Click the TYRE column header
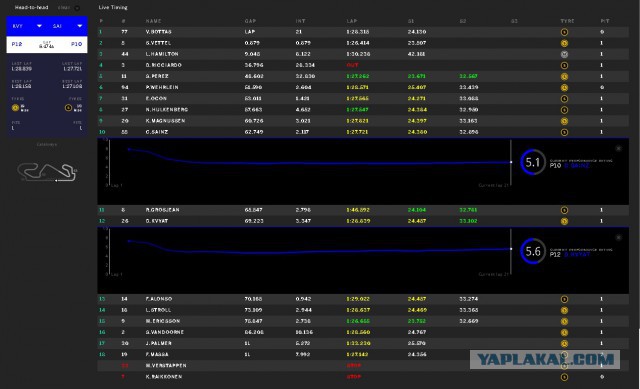 point(567,21)
